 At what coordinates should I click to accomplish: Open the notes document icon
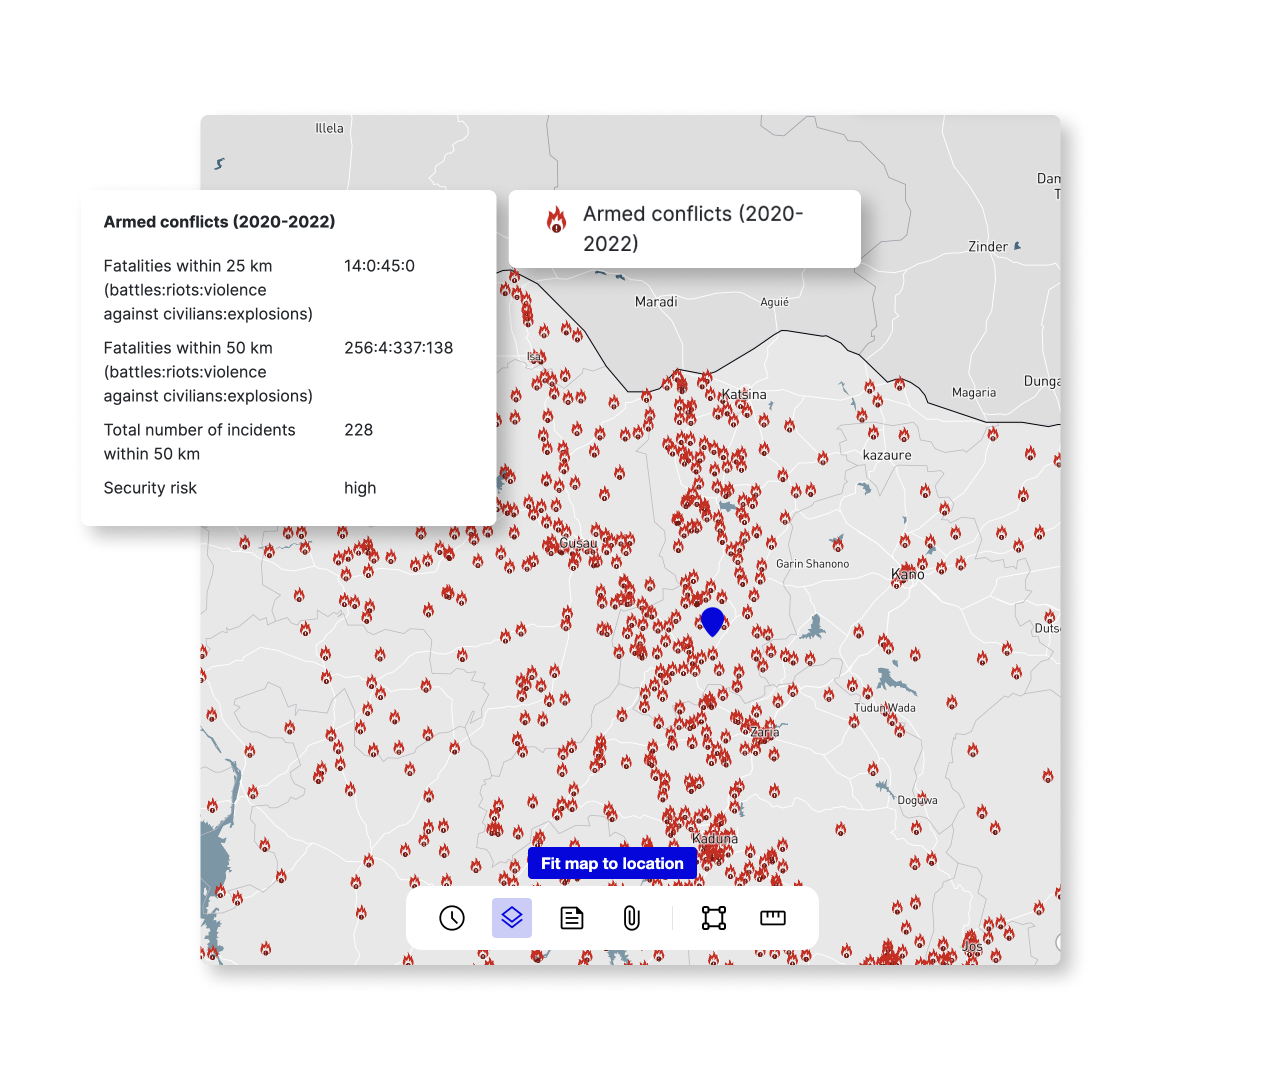pyautogui.click(x=572, y=918)
